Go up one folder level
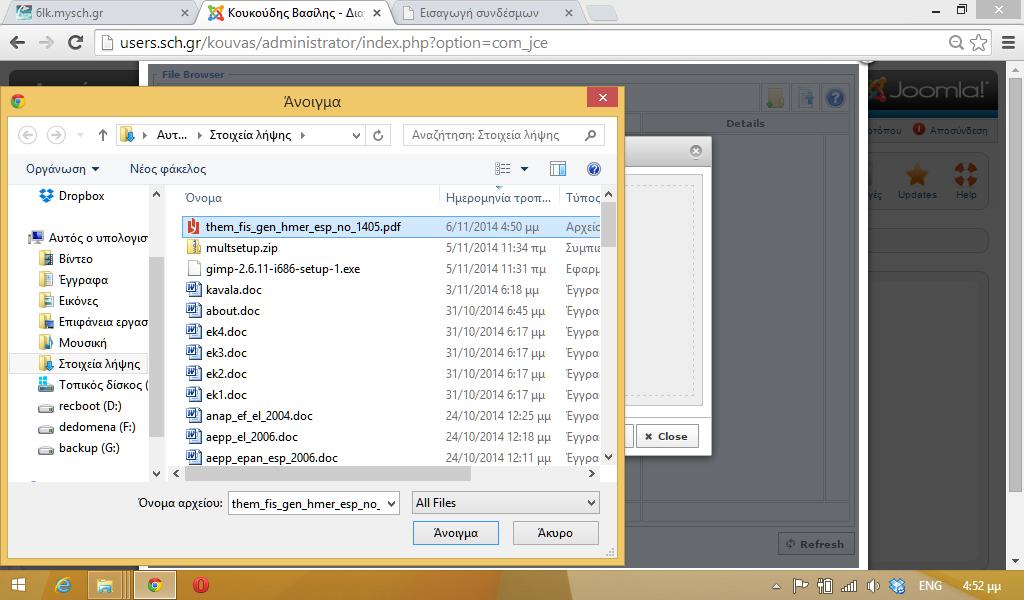Image resolution: width=1024 pixels, height=600 pixels. [x=103, y=135]
